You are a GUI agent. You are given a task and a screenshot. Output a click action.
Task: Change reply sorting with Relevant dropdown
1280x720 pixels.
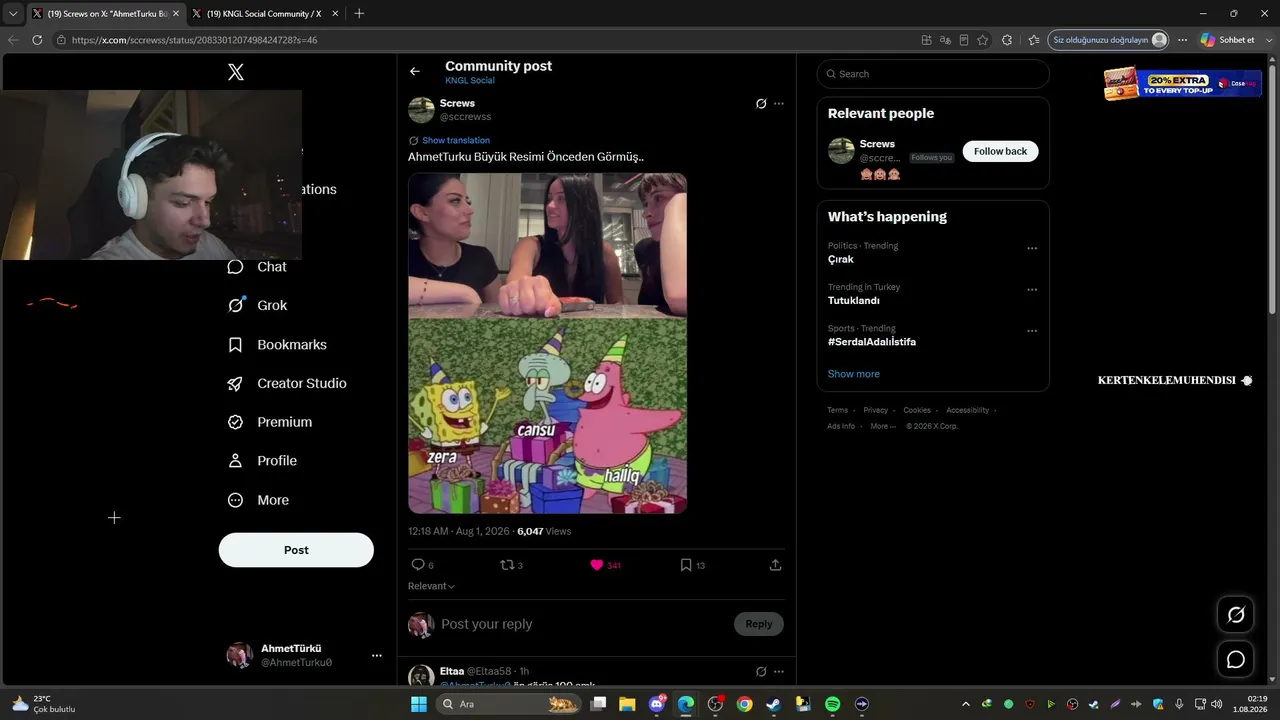pos(431,586)
